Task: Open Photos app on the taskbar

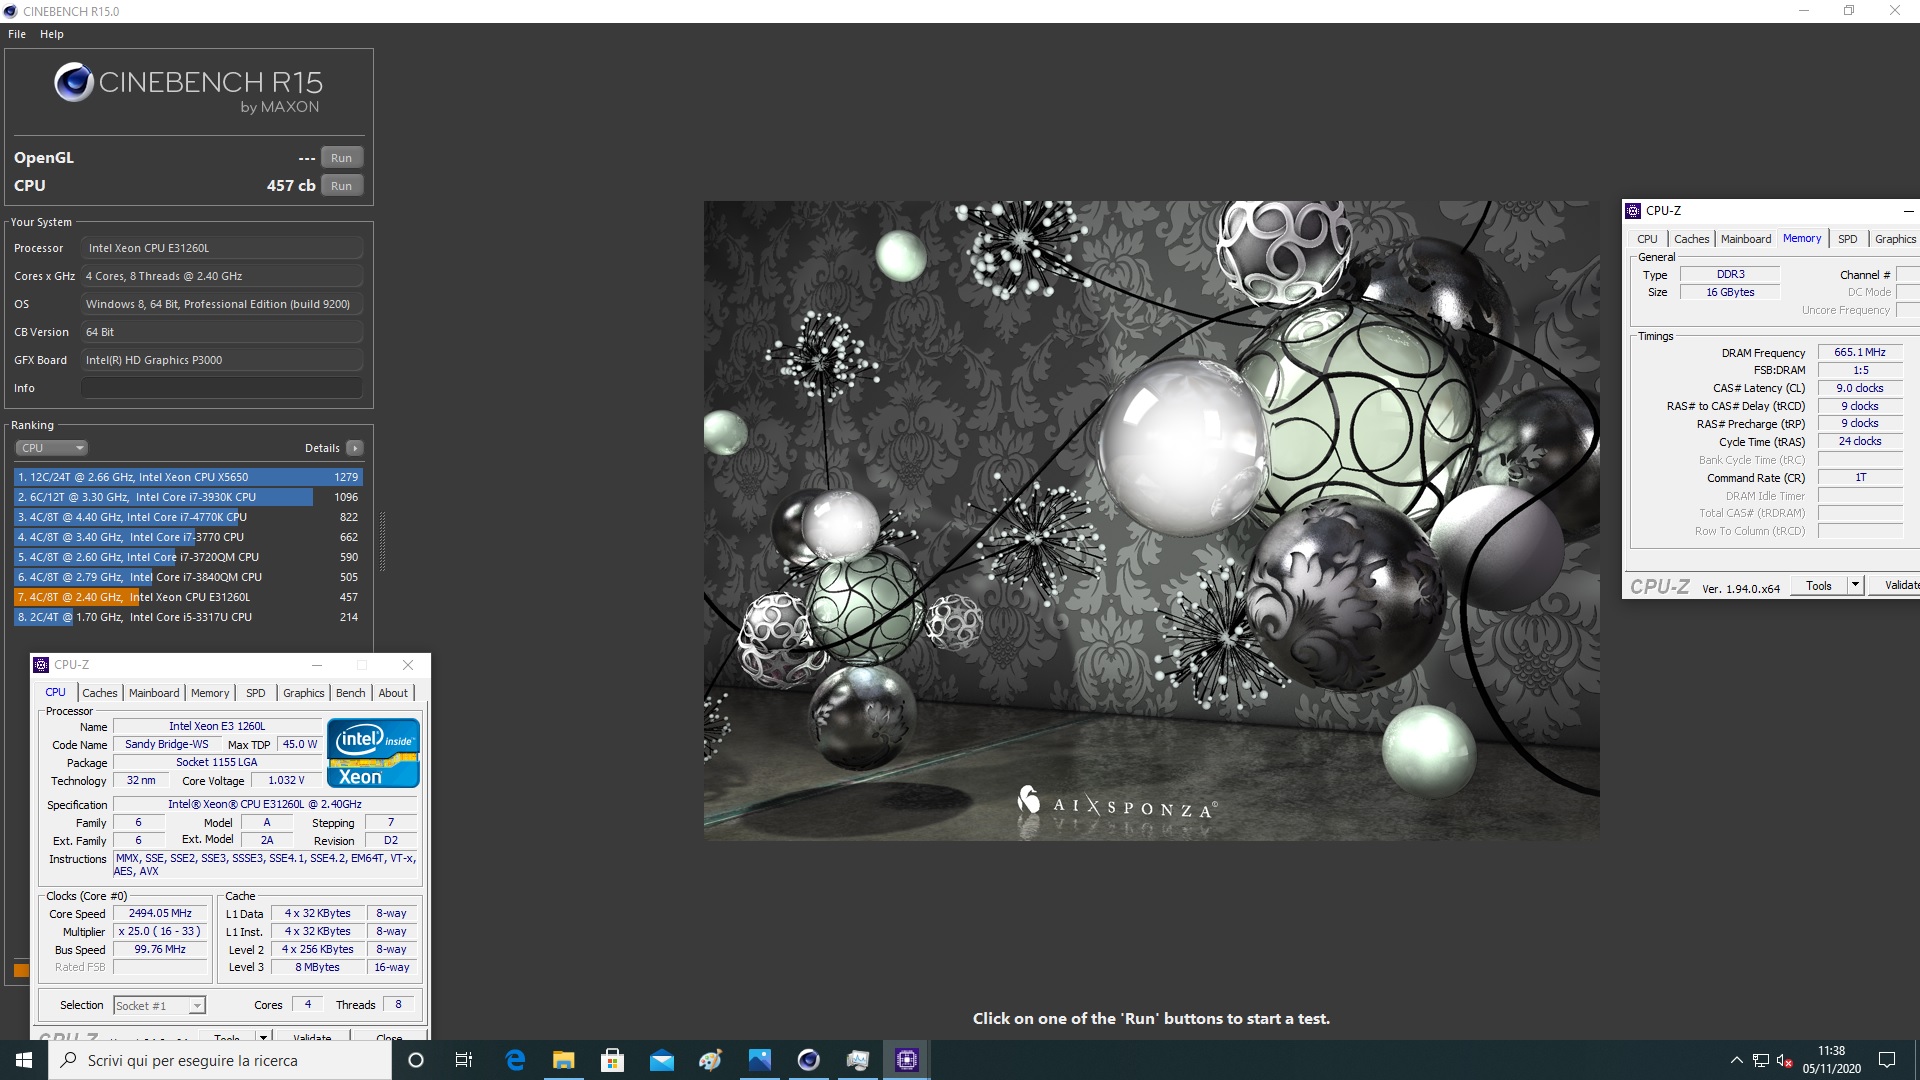Action: tap(760, 1060)
